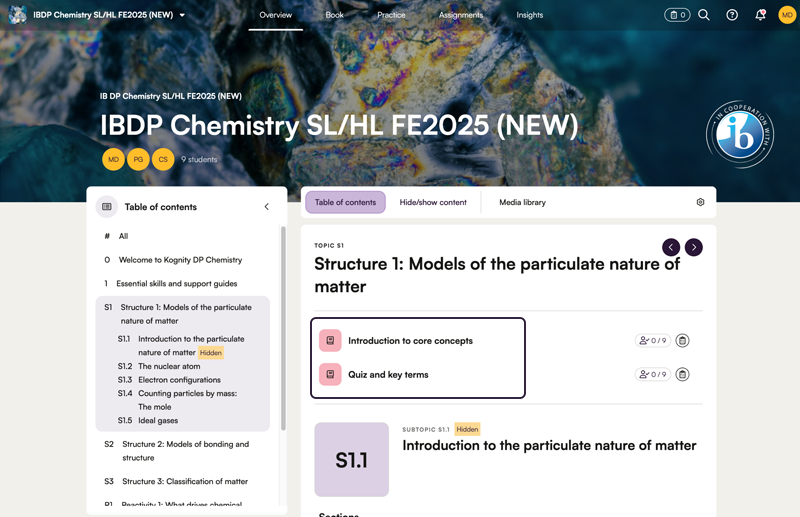Click the Hidden badge beside Subtopic S1.1

point(467,429)
